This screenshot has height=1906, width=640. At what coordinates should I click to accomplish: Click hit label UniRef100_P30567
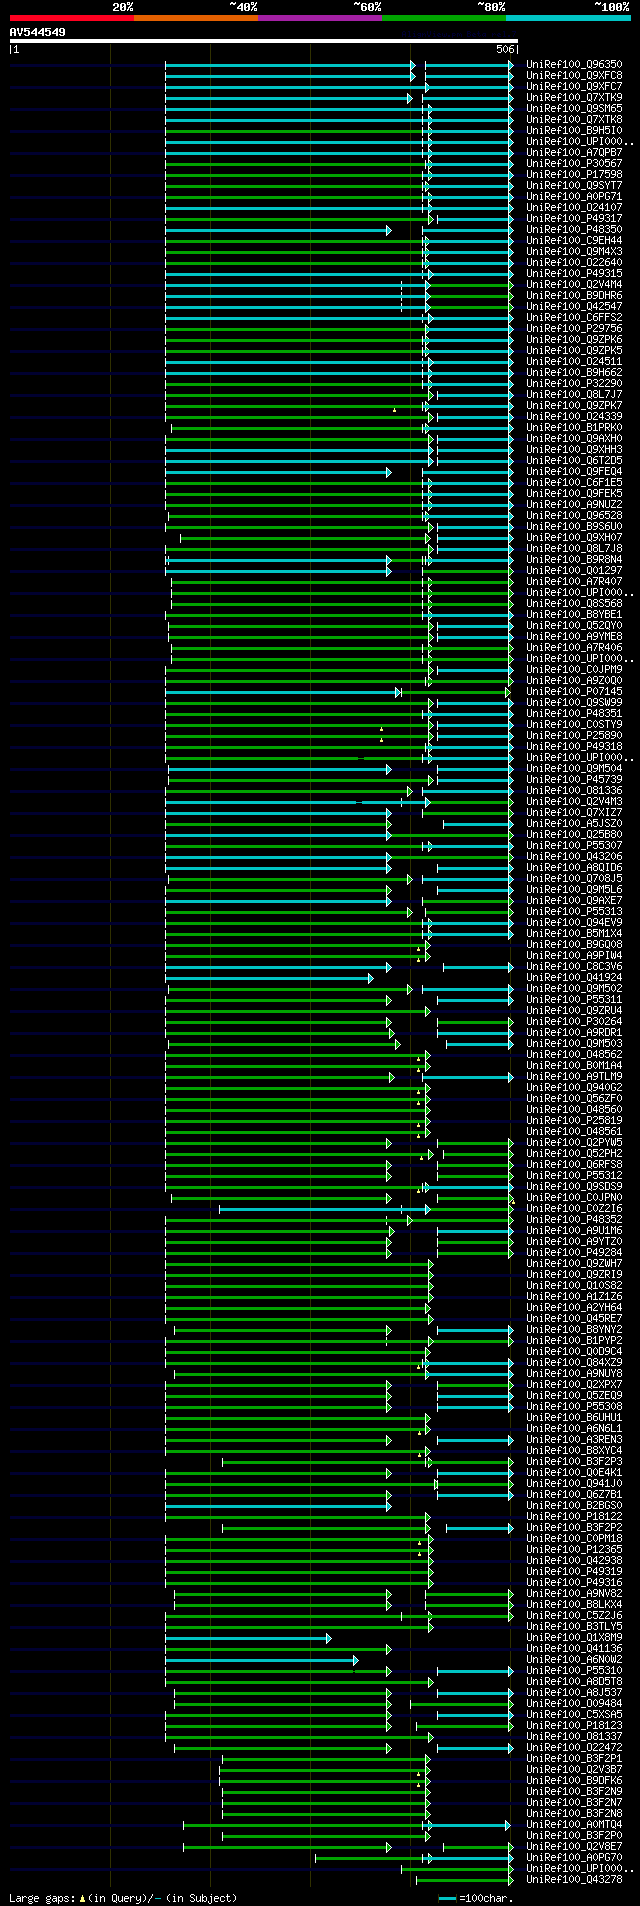coord(574,163)
